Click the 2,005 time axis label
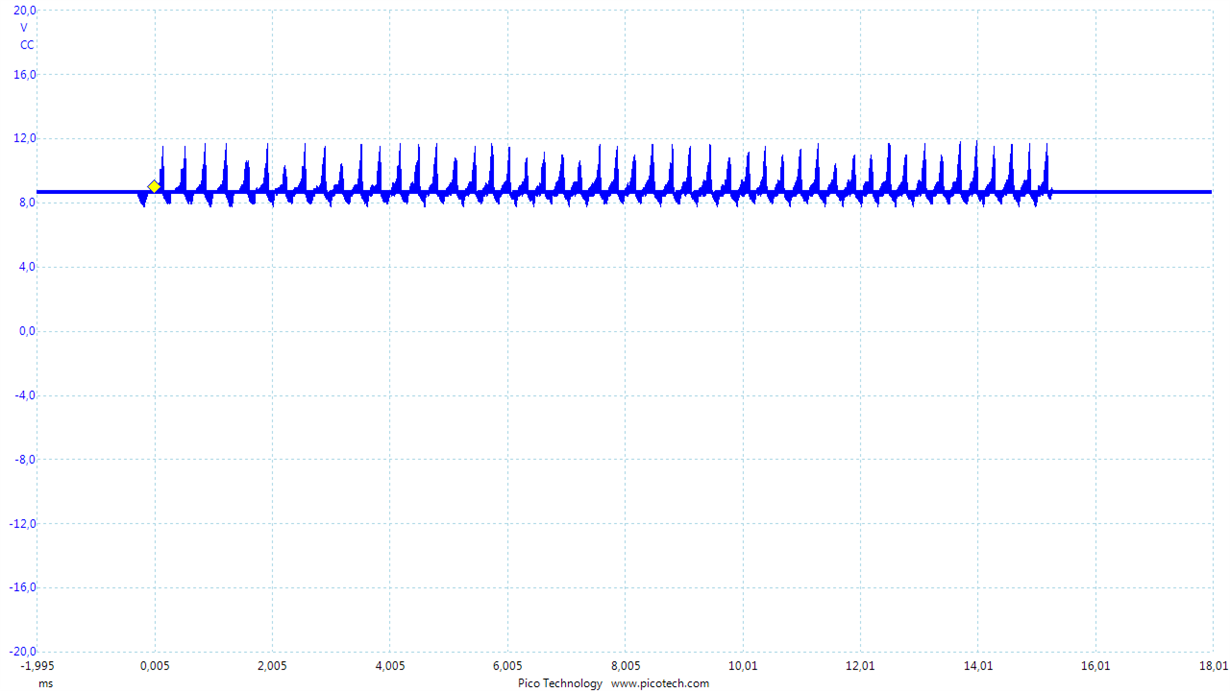Image resolution: width=1230 pixels, height=691 pixels. tap(272, 665)
